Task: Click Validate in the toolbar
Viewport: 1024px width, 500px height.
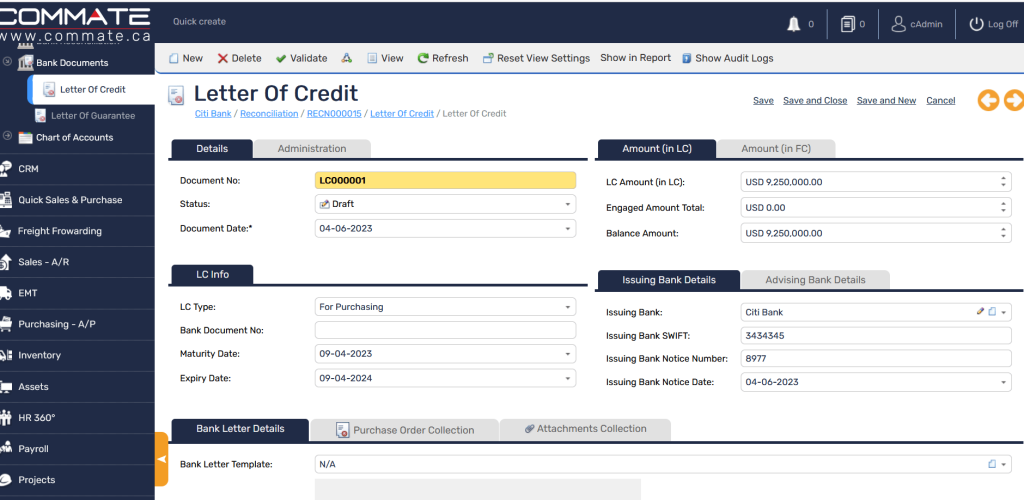Action: point(301,58)
